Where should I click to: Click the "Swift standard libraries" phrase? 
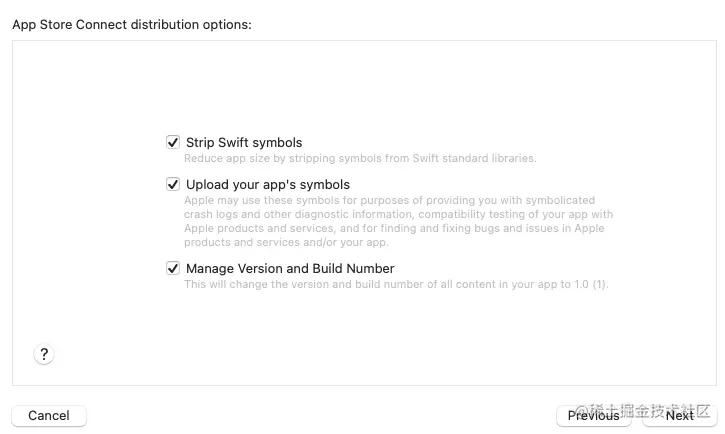[x=476, y=158]
